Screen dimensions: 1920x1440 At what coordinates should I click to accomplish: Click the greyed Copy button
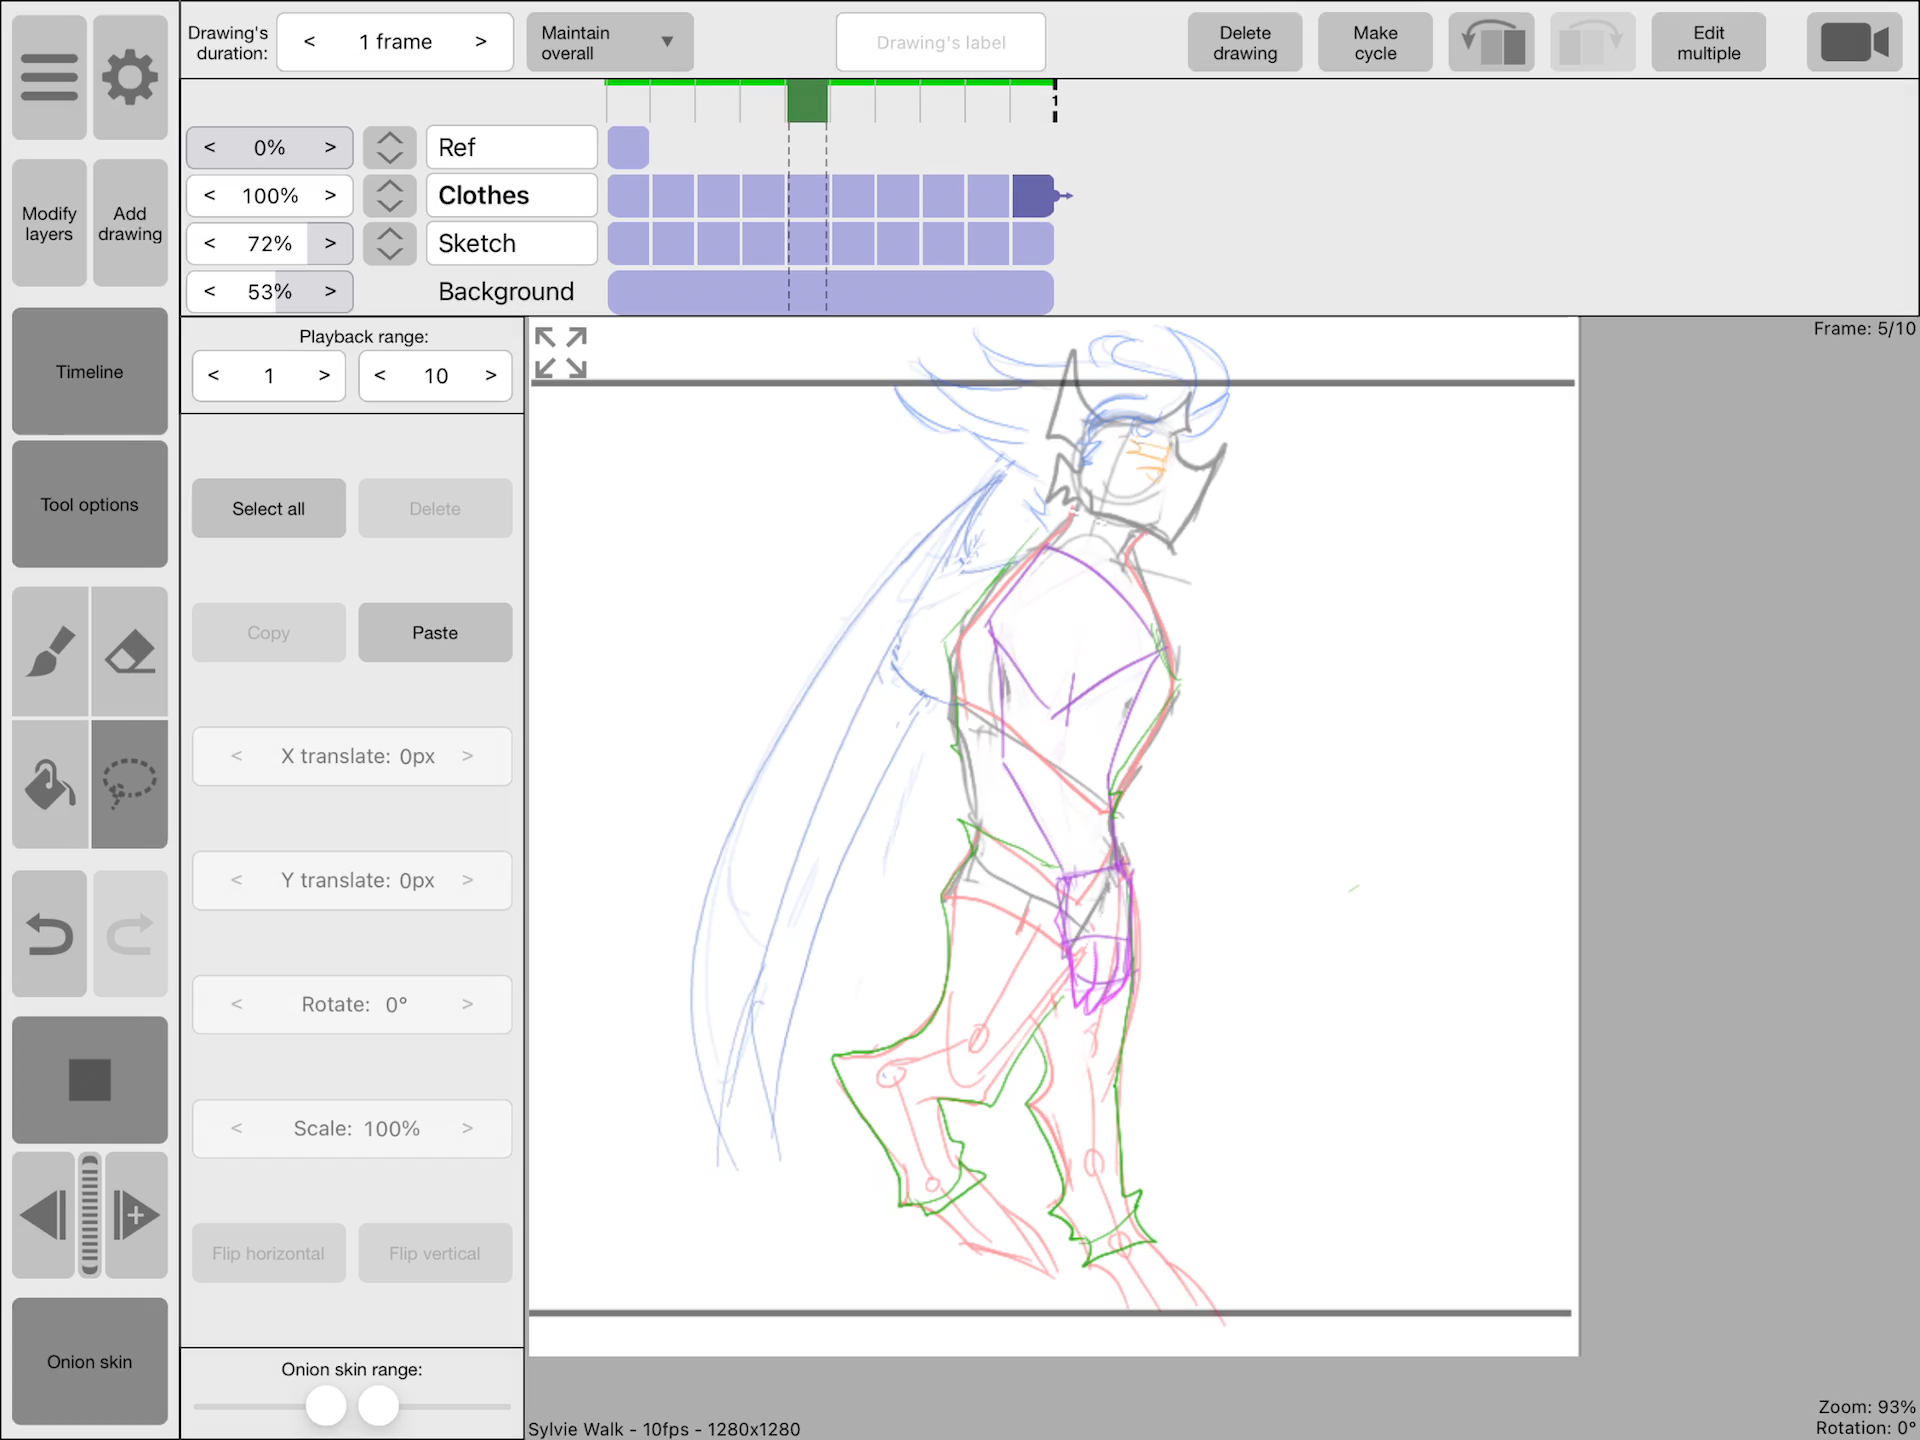(269, 632)
